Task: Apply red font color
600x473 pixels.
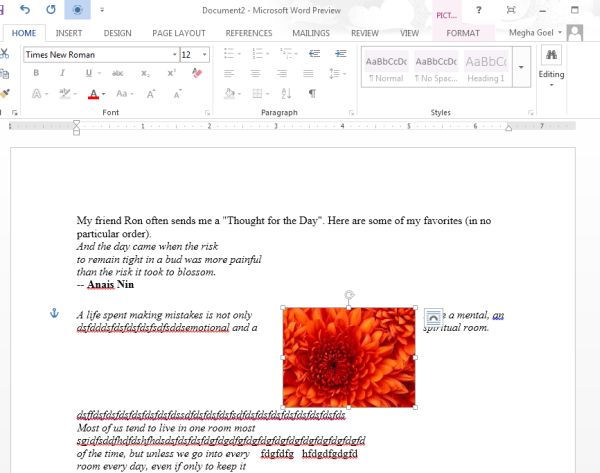Action: point(93,94)
